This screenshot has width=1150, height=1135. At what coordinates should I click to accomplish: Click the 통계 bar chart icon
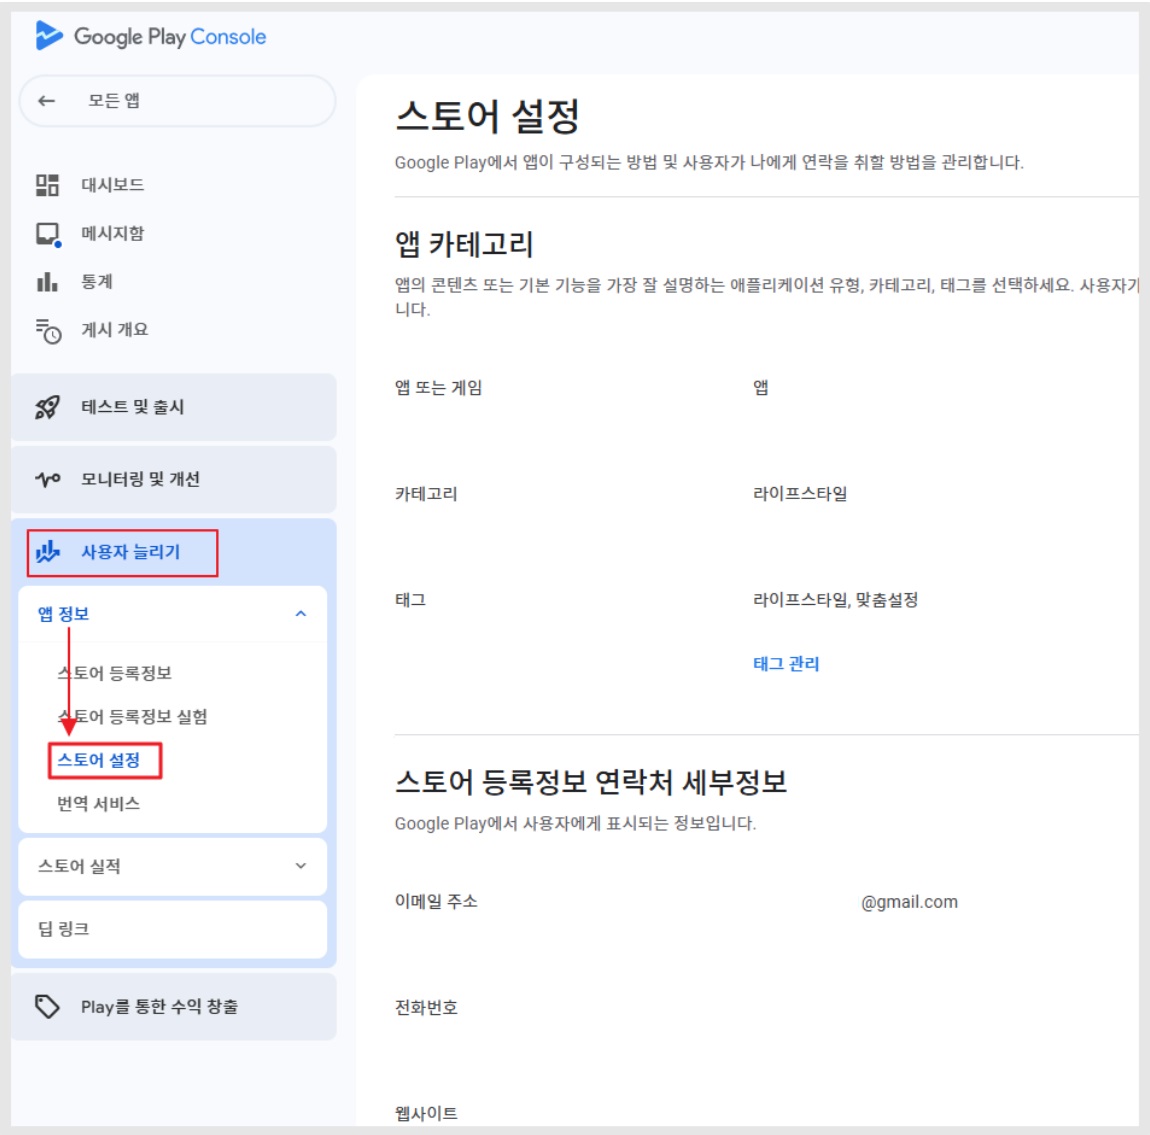(47, 282)
